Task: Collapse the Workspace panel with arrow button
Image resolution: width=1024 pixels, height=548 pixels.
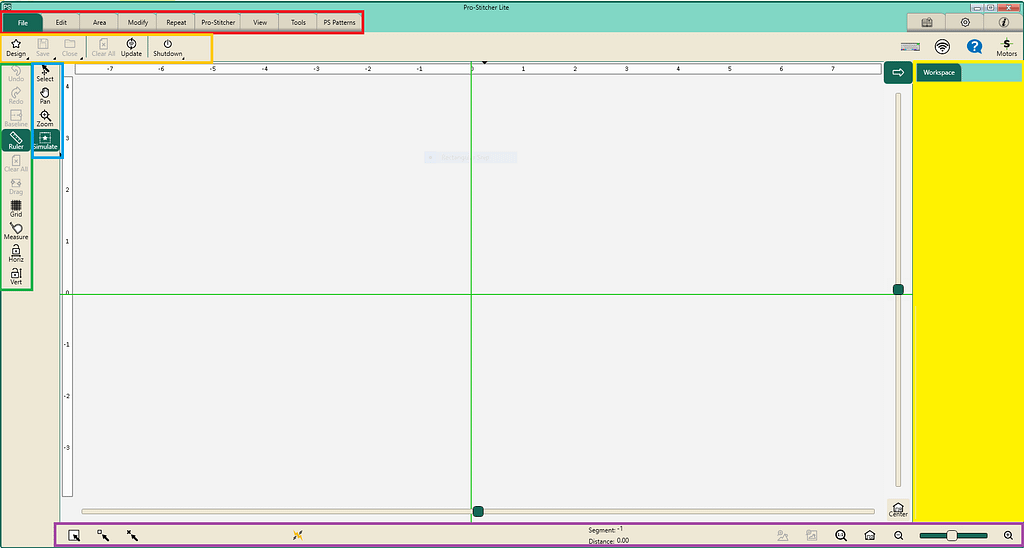Action: (897, 73)
